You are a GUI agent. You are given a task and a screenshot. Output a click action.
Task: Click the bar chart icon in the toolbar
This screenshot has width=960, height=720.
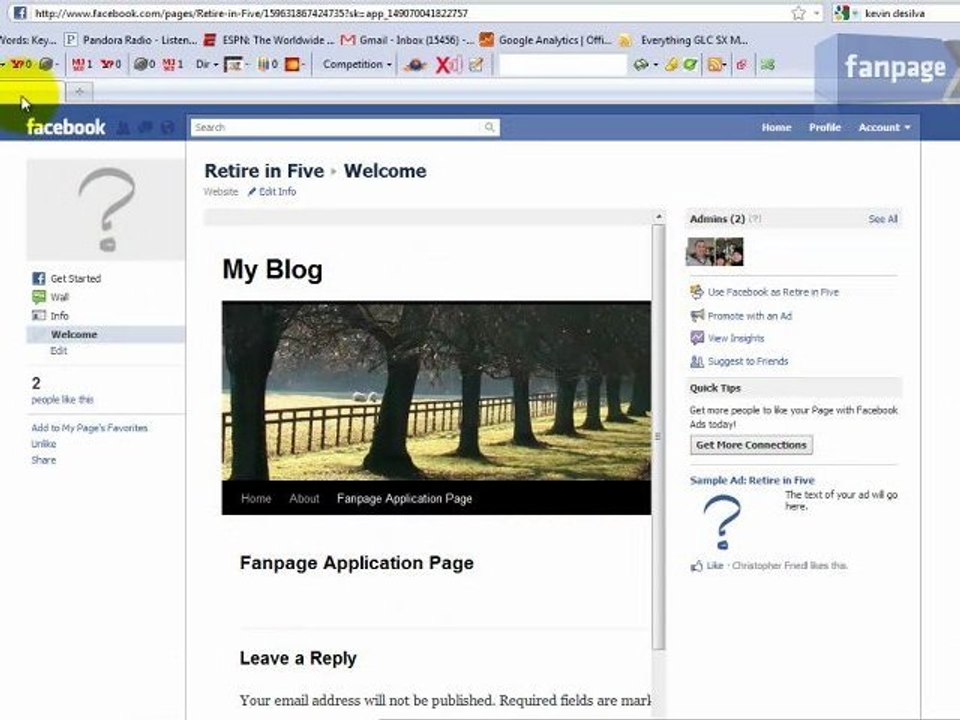tap(263, 64)
